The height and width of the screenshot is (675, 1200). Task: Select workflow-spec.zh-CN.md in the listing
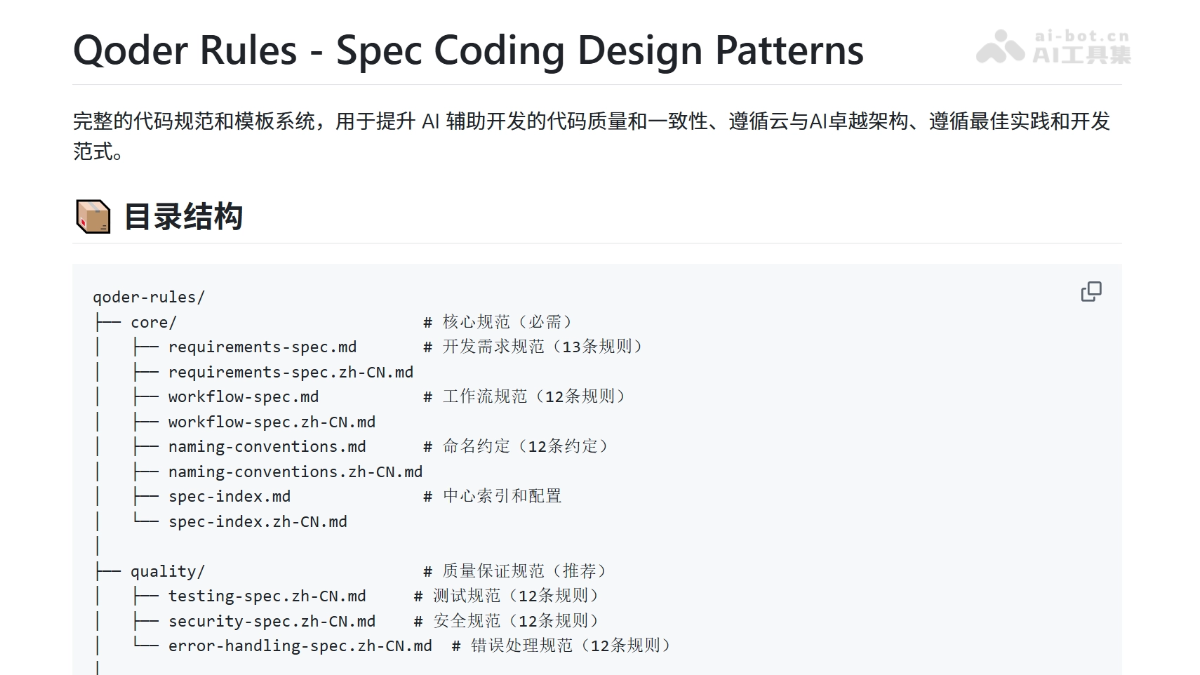point(271,422)
